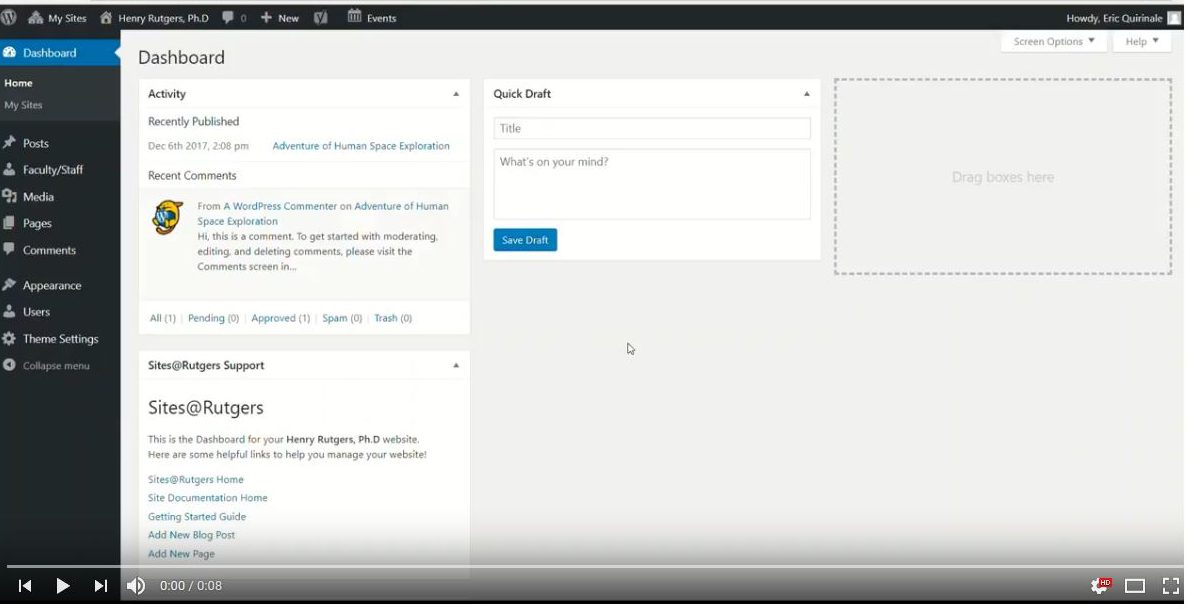Open Posts in the sidebar menu

pyautogui.click(x=36, y=143)
